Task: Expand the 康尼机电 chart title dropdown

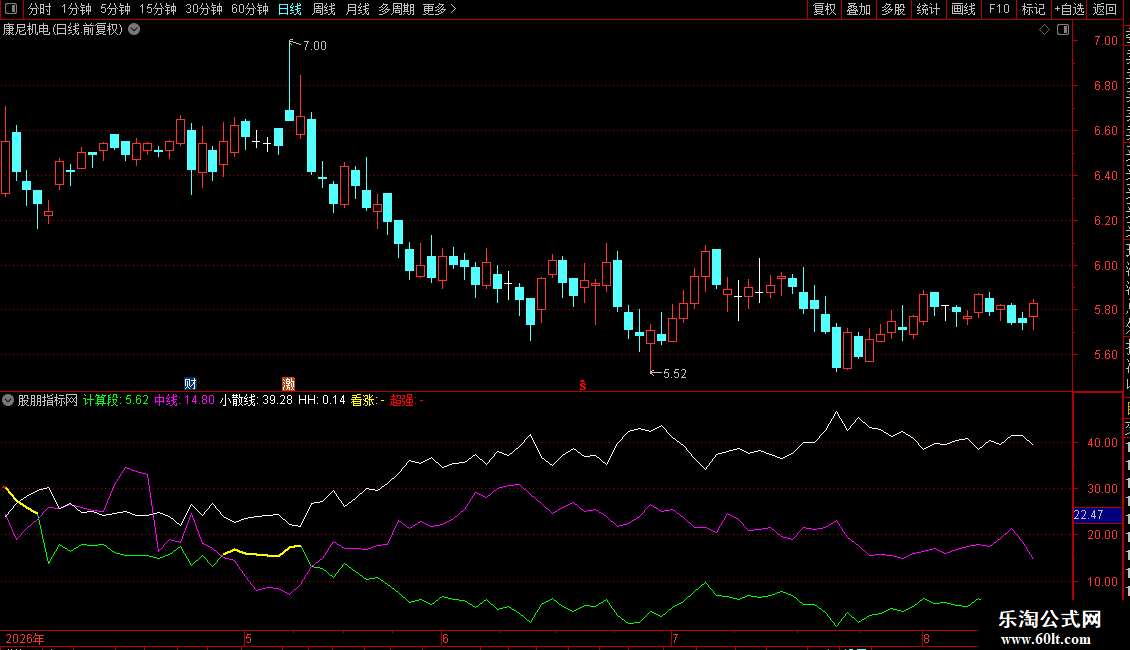Action: pyautogui.click(x=134, y=30)
